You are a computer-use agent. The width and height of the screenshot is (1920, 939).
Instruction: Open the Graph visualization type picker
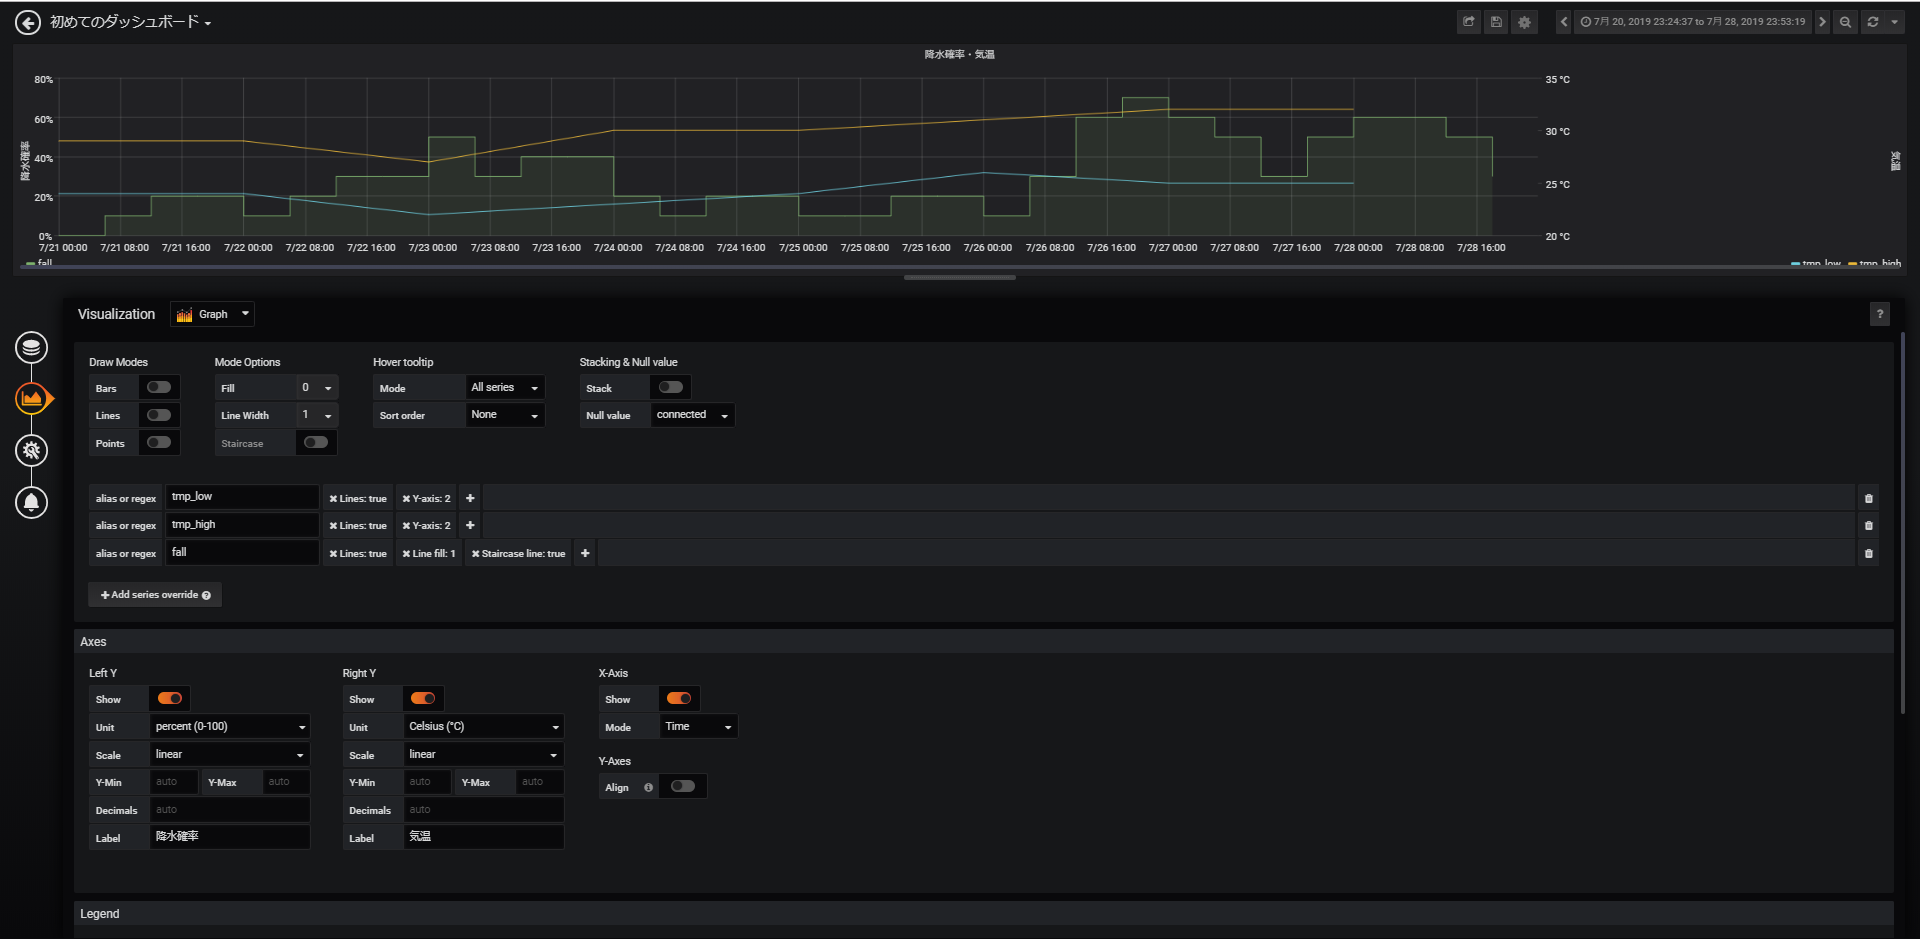[x=213, y=314]
